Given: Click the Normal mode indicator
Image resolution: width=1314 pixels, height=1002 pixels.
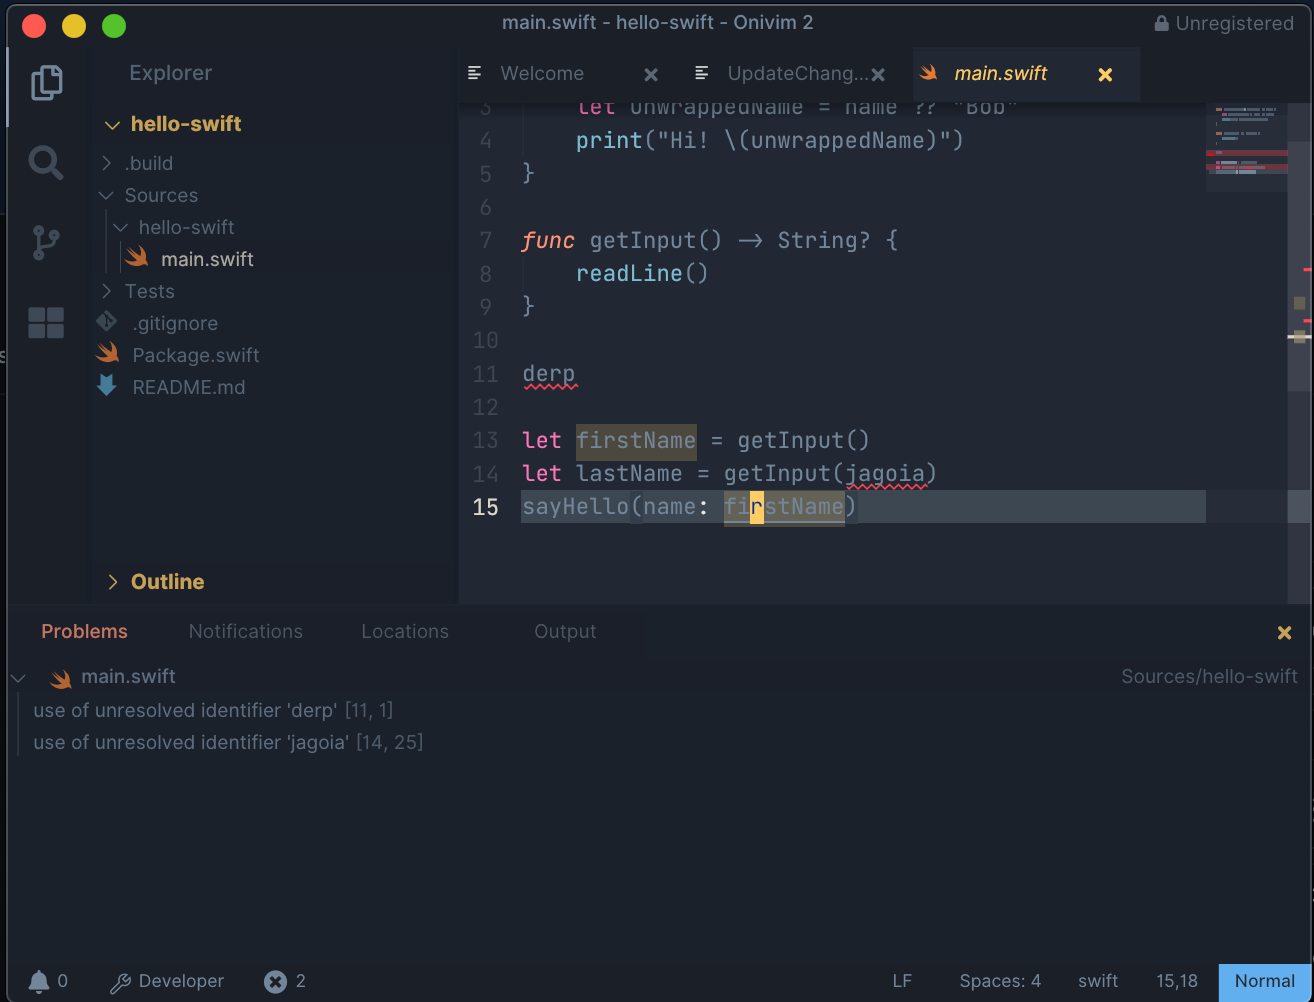Looking at the screenshot, I should click(x=1264, y=981).
